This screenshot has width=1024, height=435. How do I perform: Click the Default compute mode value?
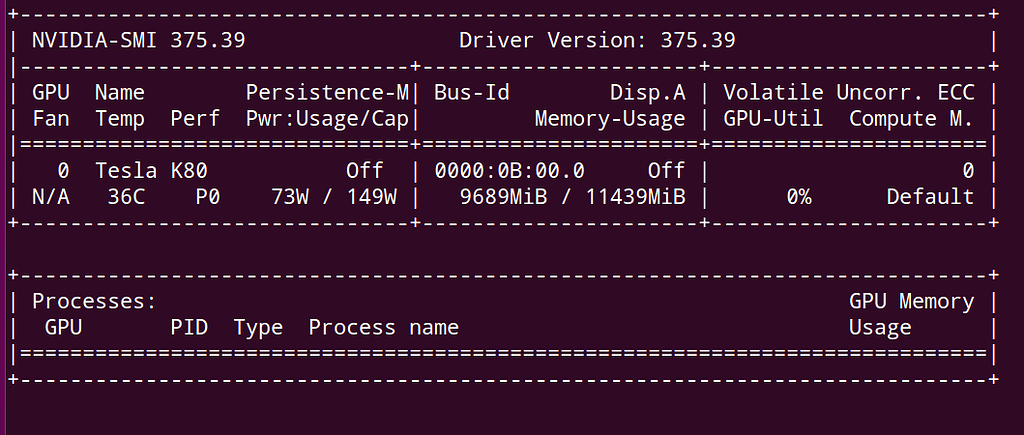930,197
